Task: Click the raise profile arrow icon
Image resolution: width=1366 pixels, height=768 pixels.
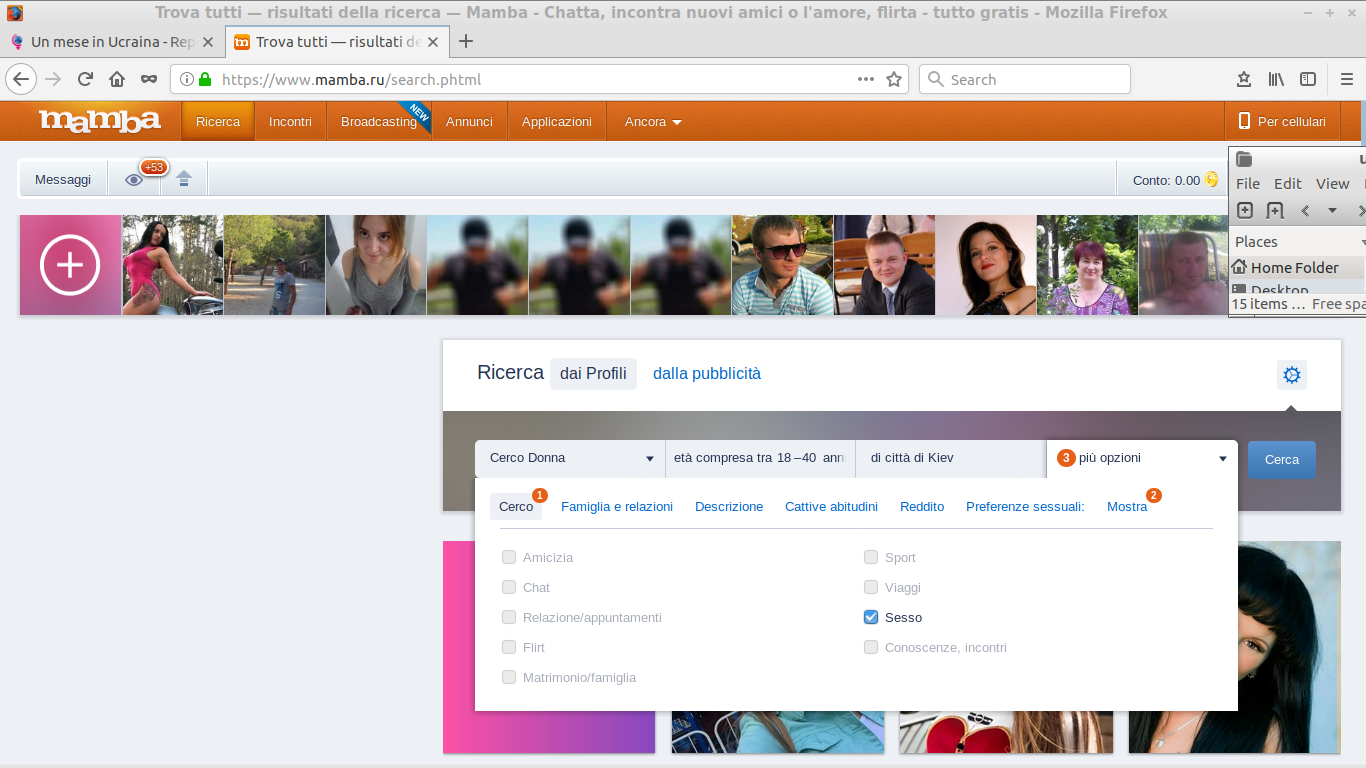Action: 184,180
